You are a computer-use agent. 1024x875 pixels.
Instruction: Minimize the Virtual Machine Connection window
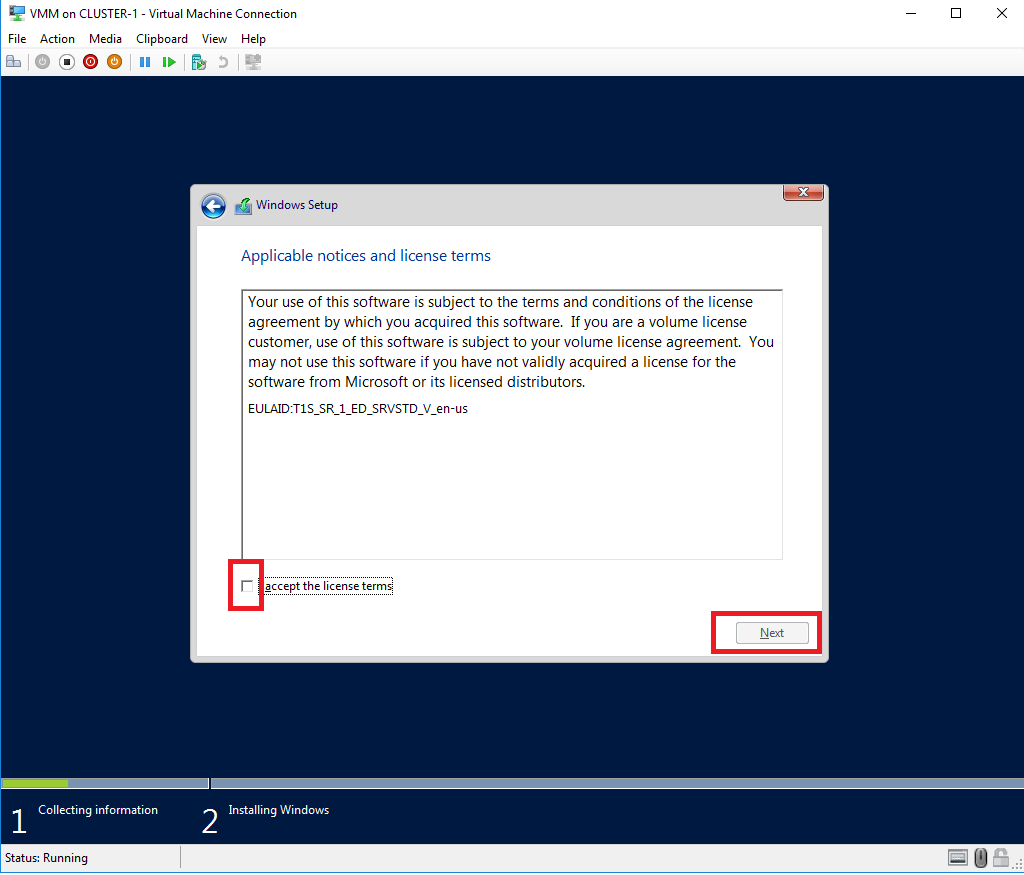click(x=911, y=13)
